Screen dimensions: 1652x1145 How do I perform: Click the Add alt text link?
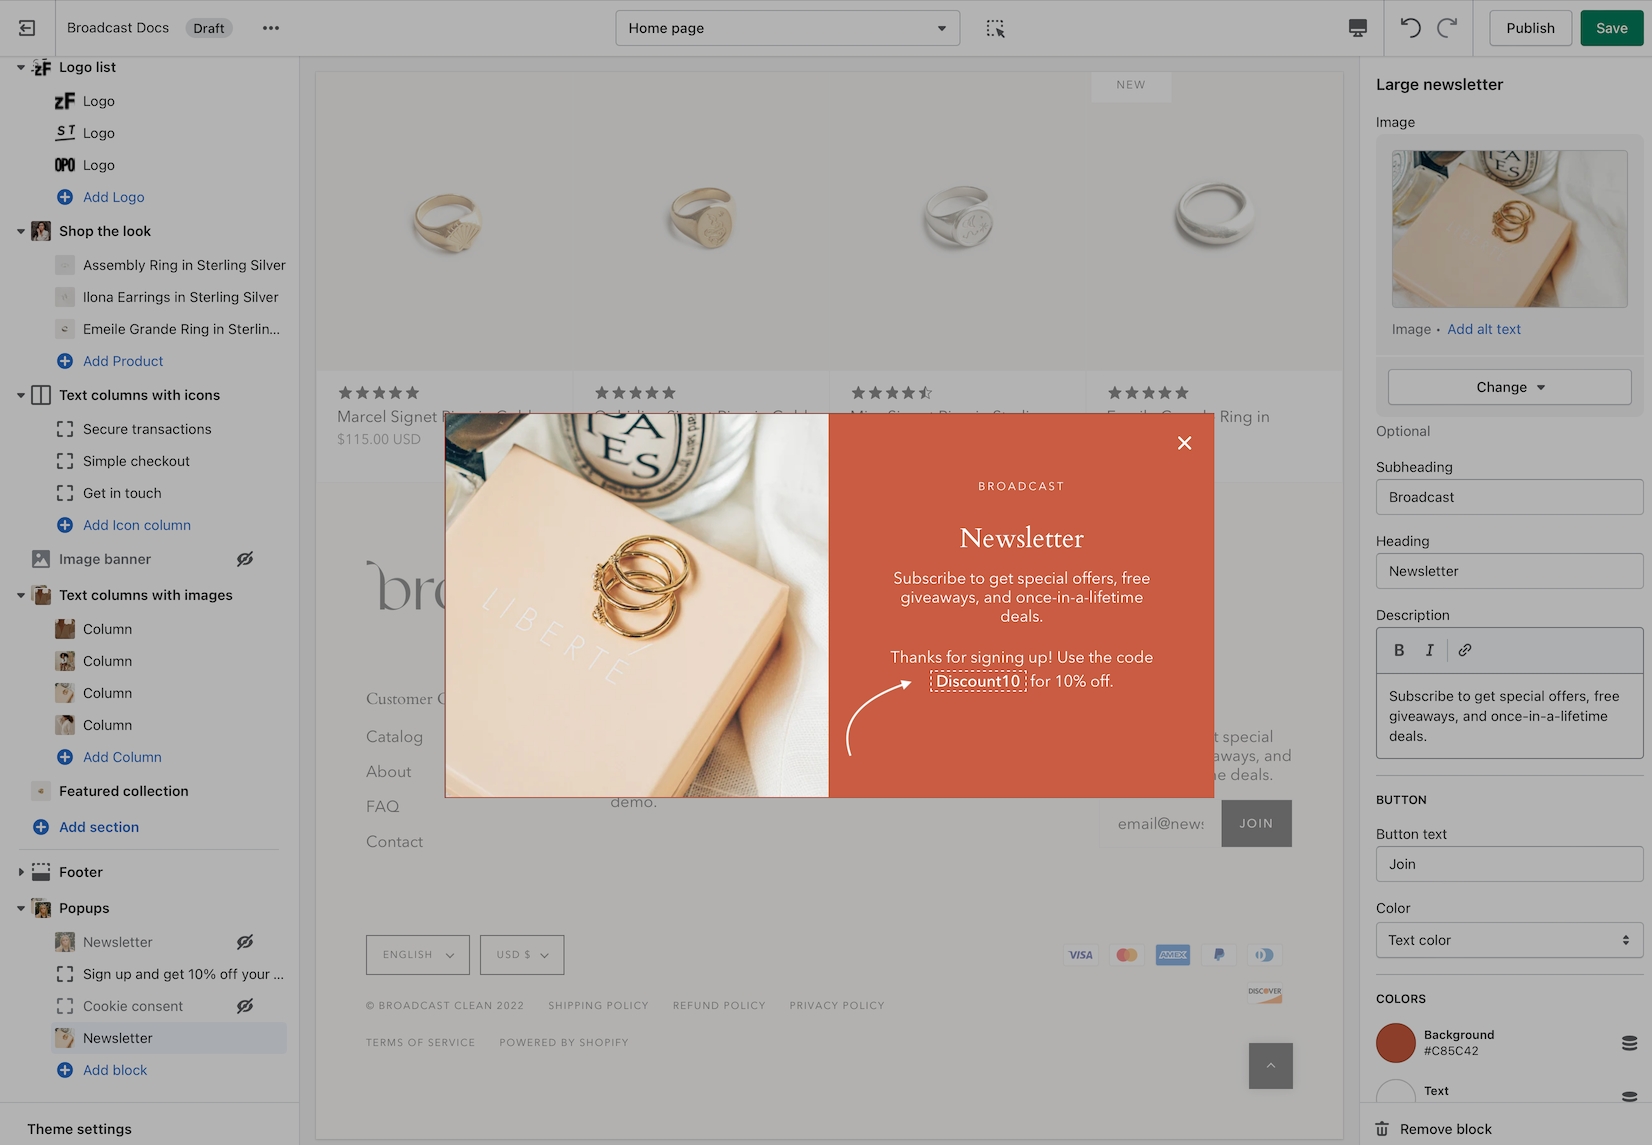1483,329
